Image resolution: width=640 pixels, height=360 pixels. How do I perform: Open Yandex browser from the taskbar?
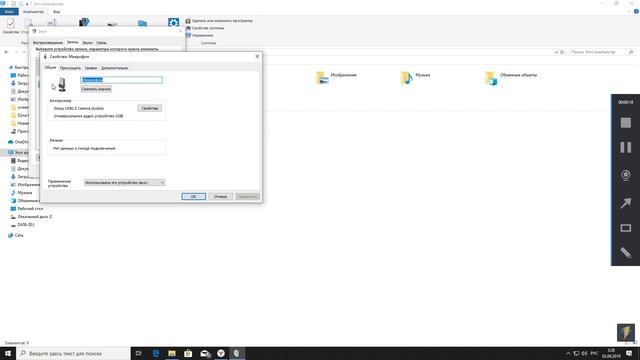point(221,353)
